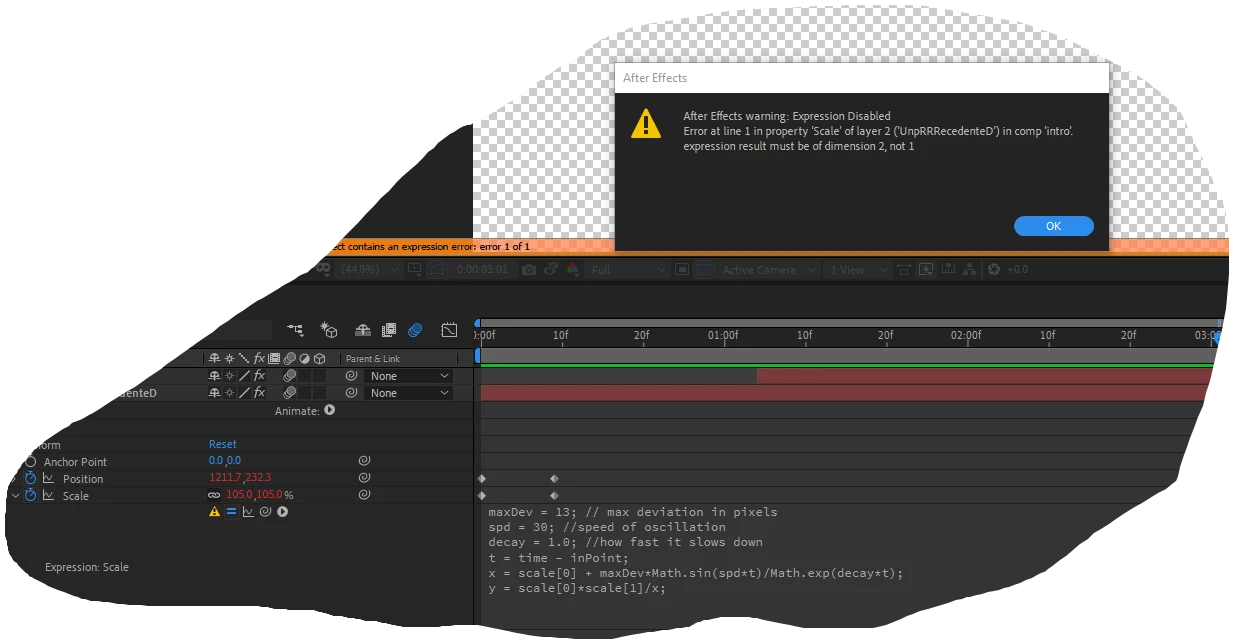
Task: Click Position property pick whip
Action: coord(365,478)
